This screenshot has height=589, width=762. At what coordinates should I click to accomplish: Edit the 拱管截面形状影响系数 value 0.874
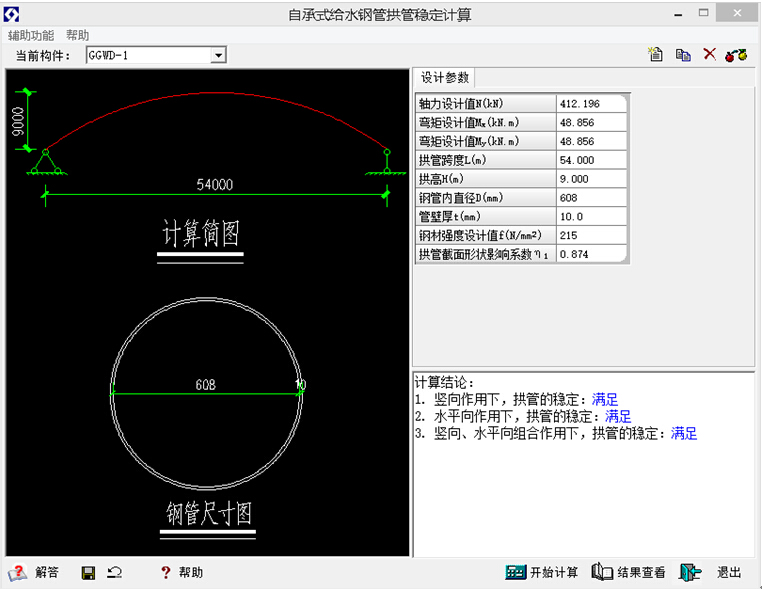[591, 254]
